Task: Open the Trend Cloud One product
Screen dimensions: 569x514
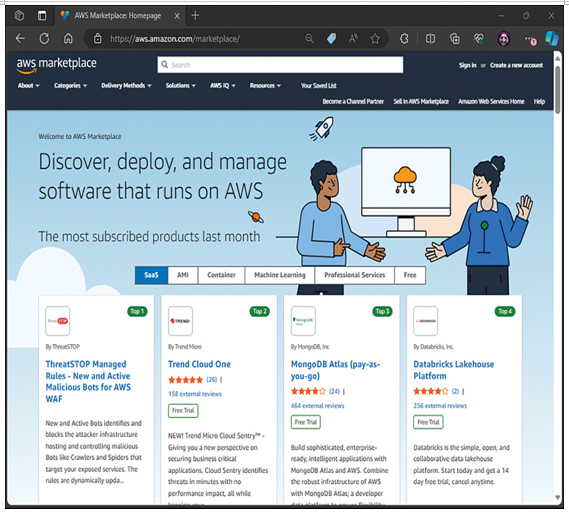Action: click(x=199, y=364)
